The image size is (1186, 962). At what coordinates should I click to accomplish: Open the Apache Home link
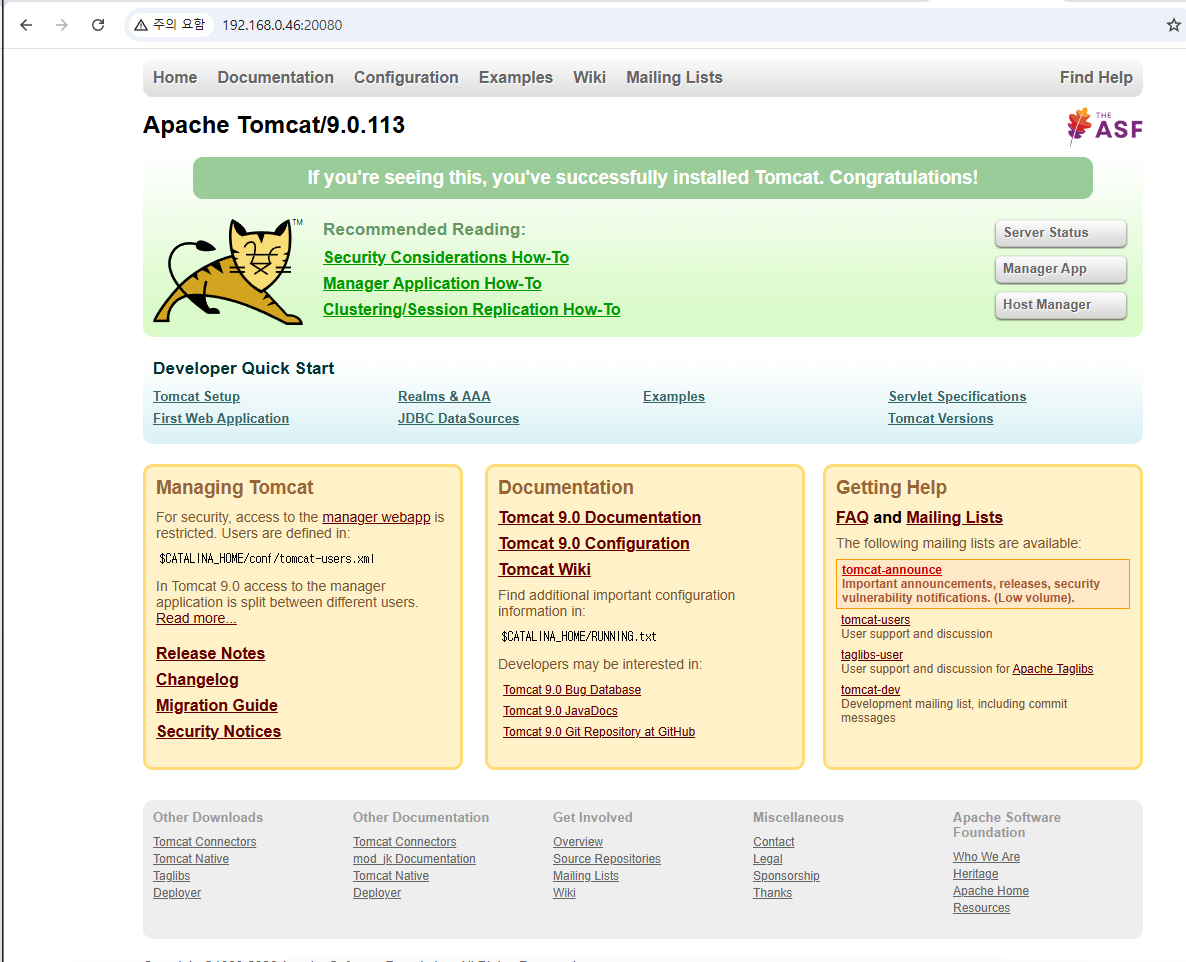(991, 891)
